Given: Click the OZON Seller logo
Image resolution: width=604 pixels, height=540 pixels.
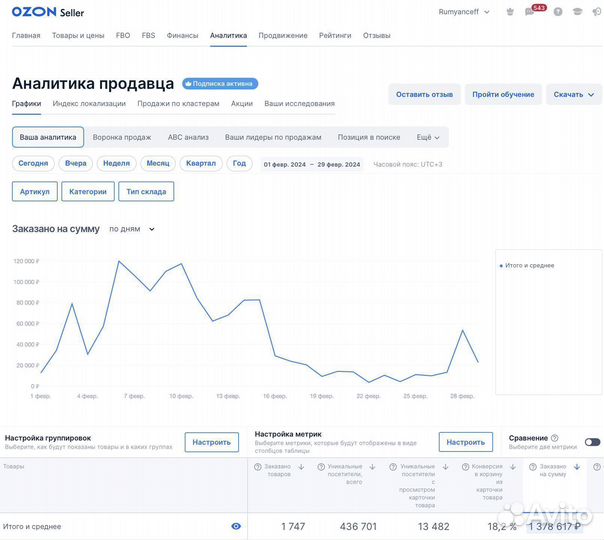Looking at the screenshot, I should coord(48,13).
